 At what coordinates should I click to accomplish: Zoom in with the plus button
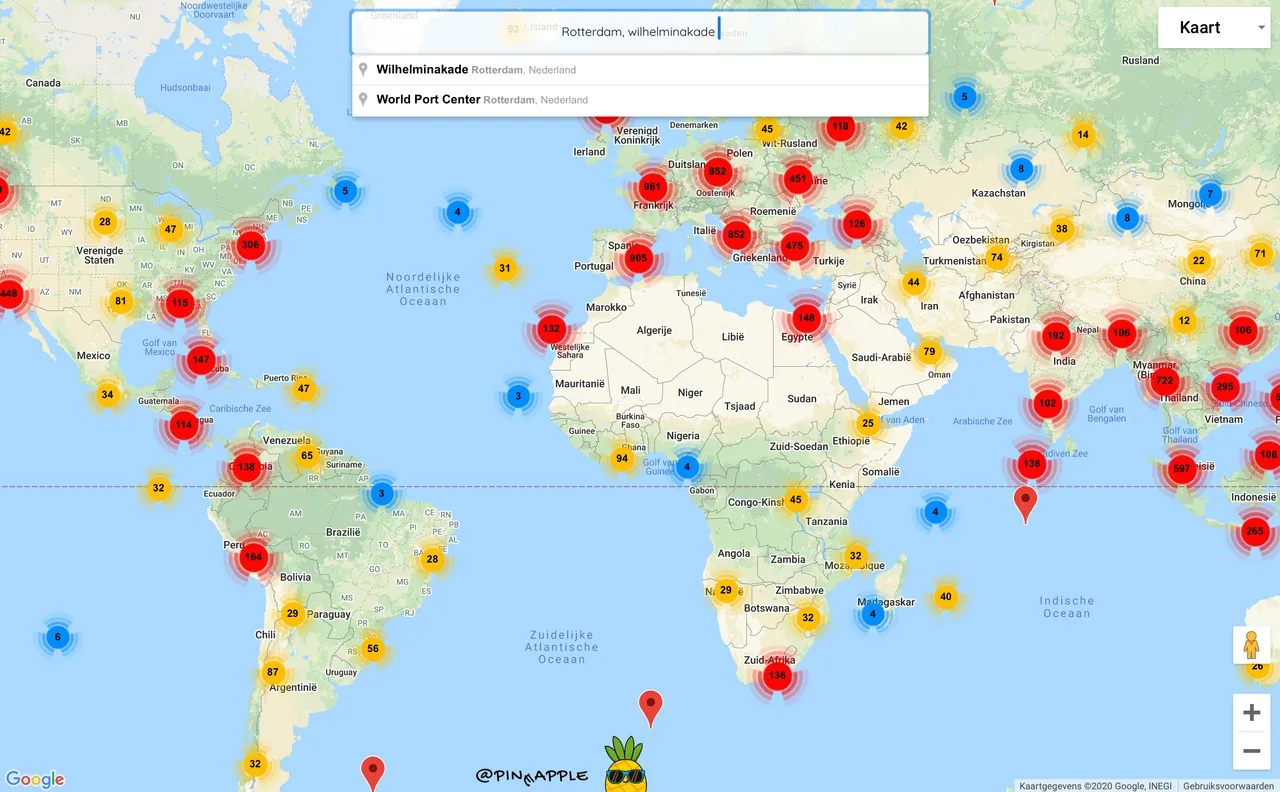point(1251,713)
